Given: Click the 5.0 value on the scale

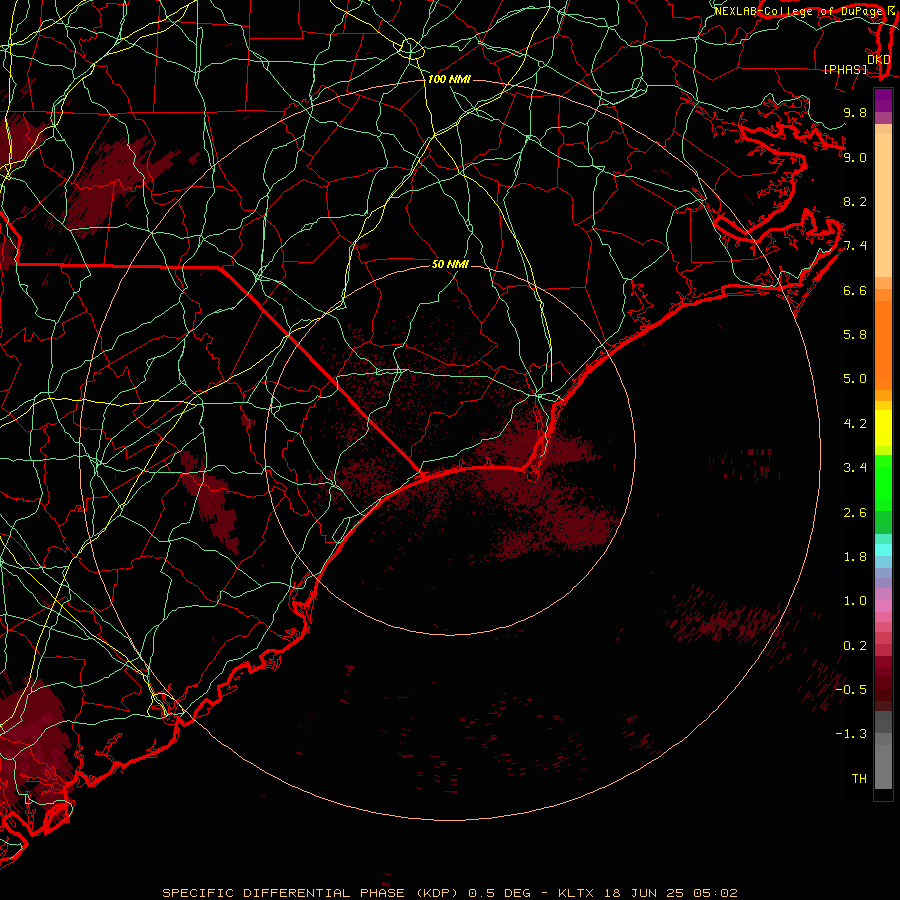Looking at the screenshot, I should point(855,379).
